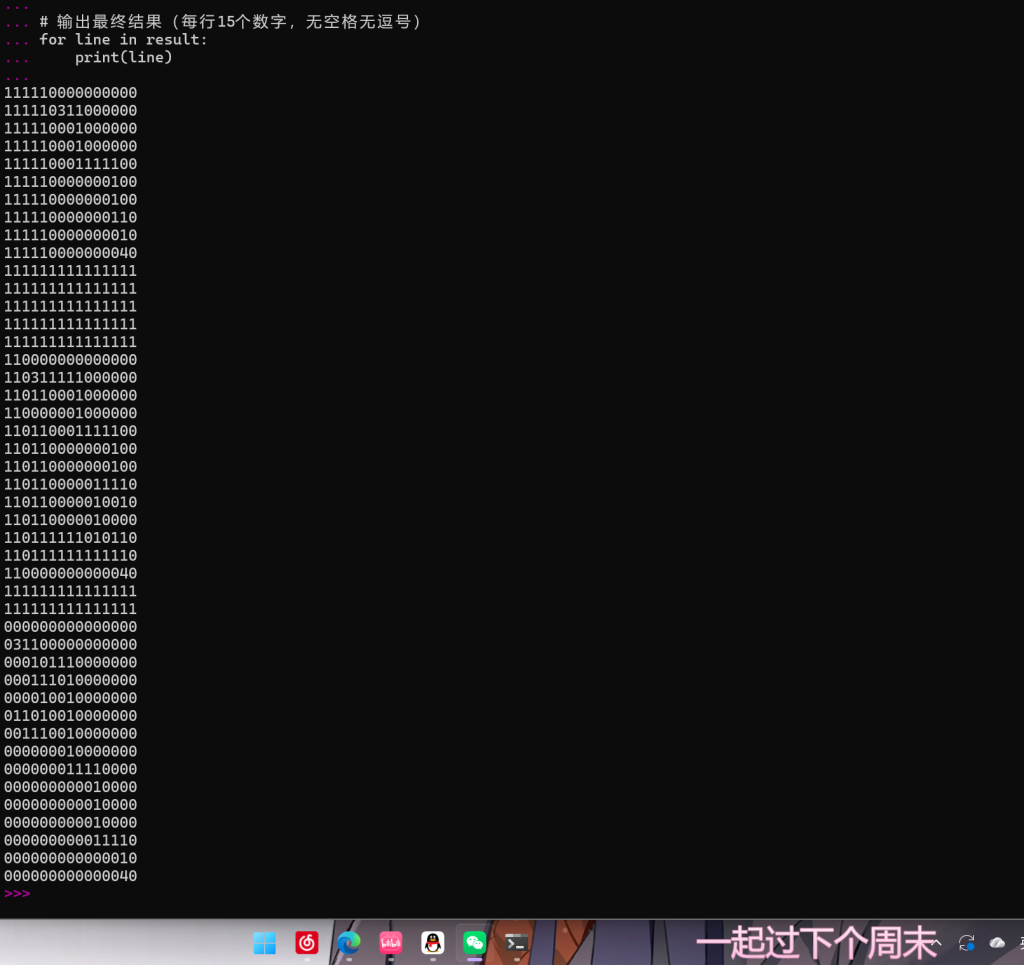
Task: Click output line 111110311000000
Action: (71, 111)
